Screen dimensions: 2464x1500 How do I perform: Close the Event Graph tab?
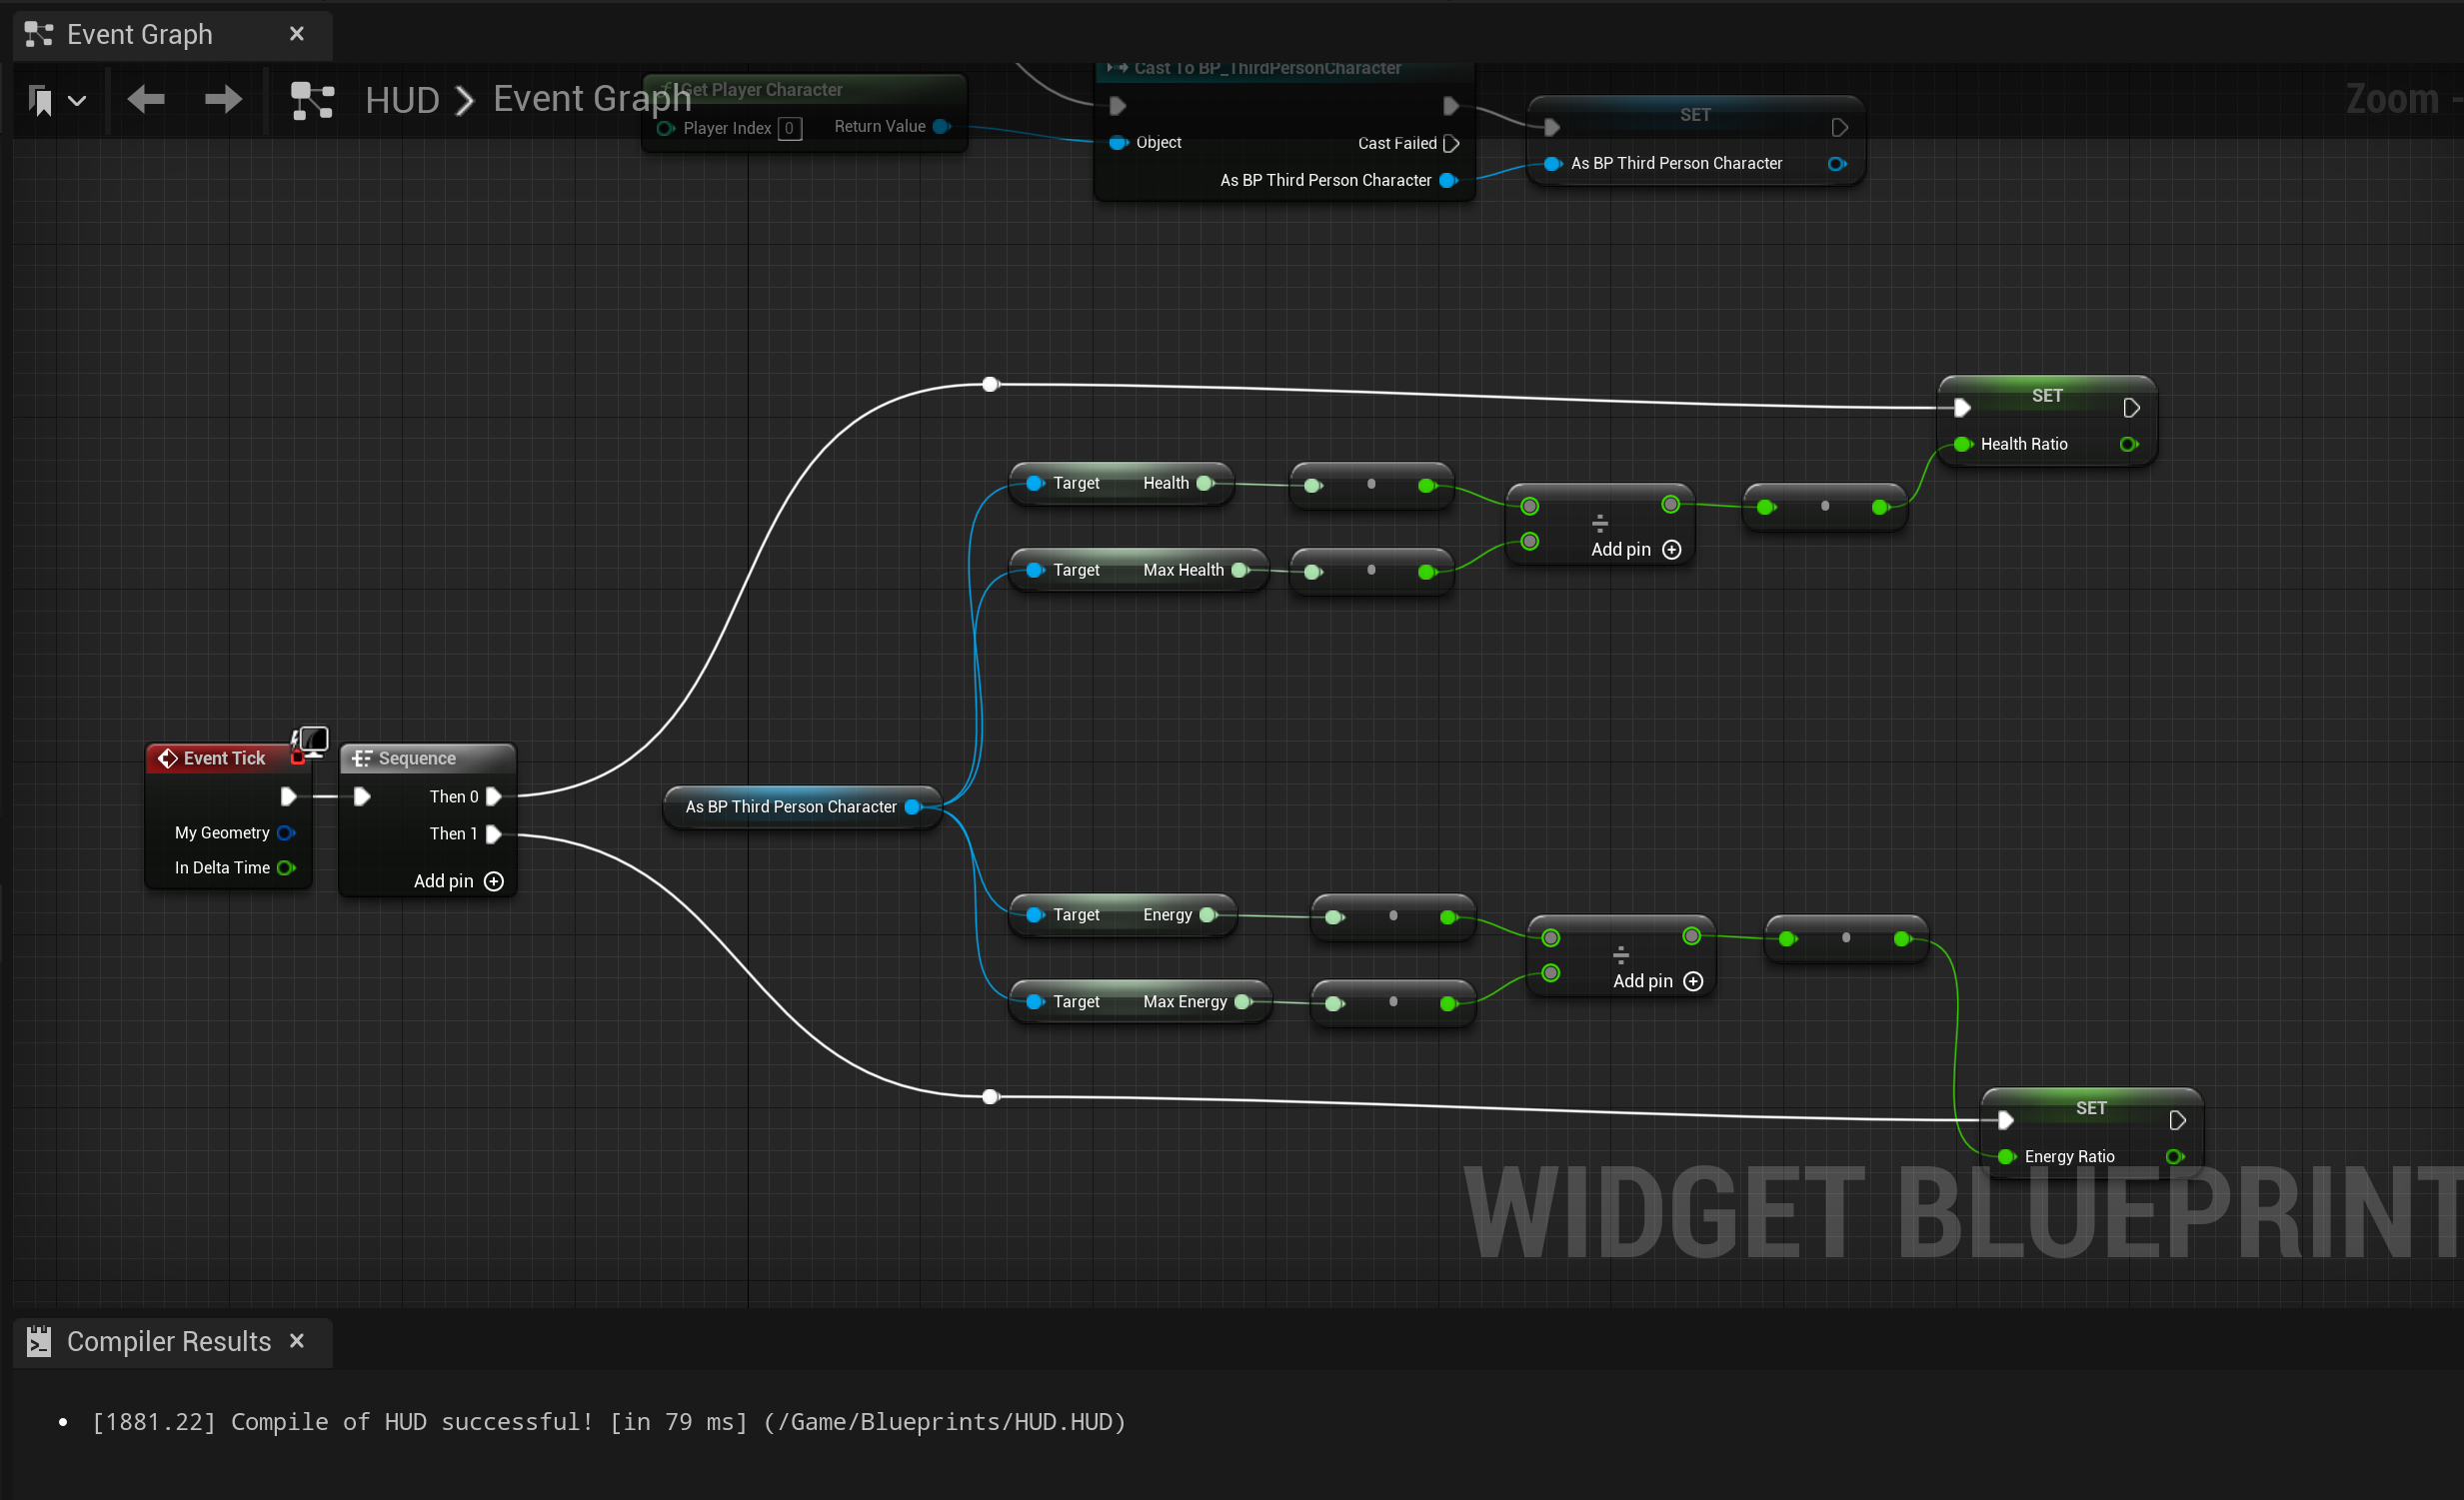click(x=296, y=34)
